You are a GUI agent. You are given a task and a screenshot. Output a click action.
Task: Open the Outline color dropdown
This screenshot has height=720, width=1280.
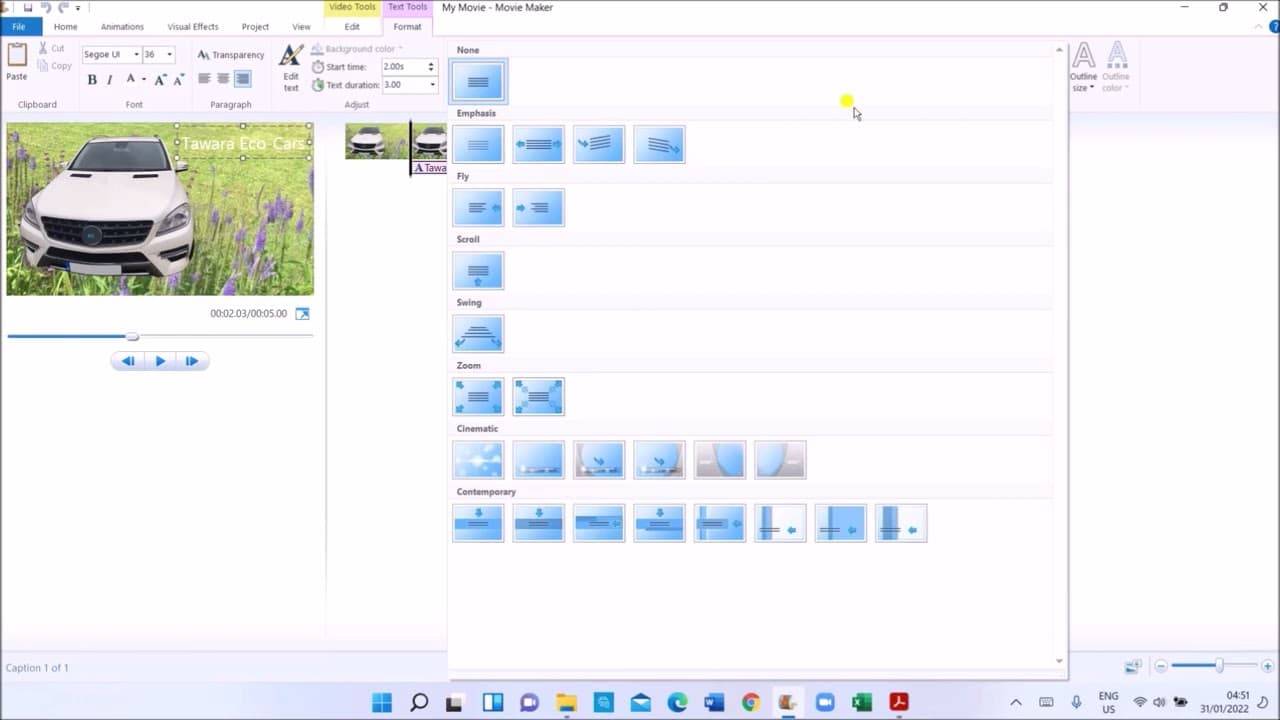tap(1116, 68)
